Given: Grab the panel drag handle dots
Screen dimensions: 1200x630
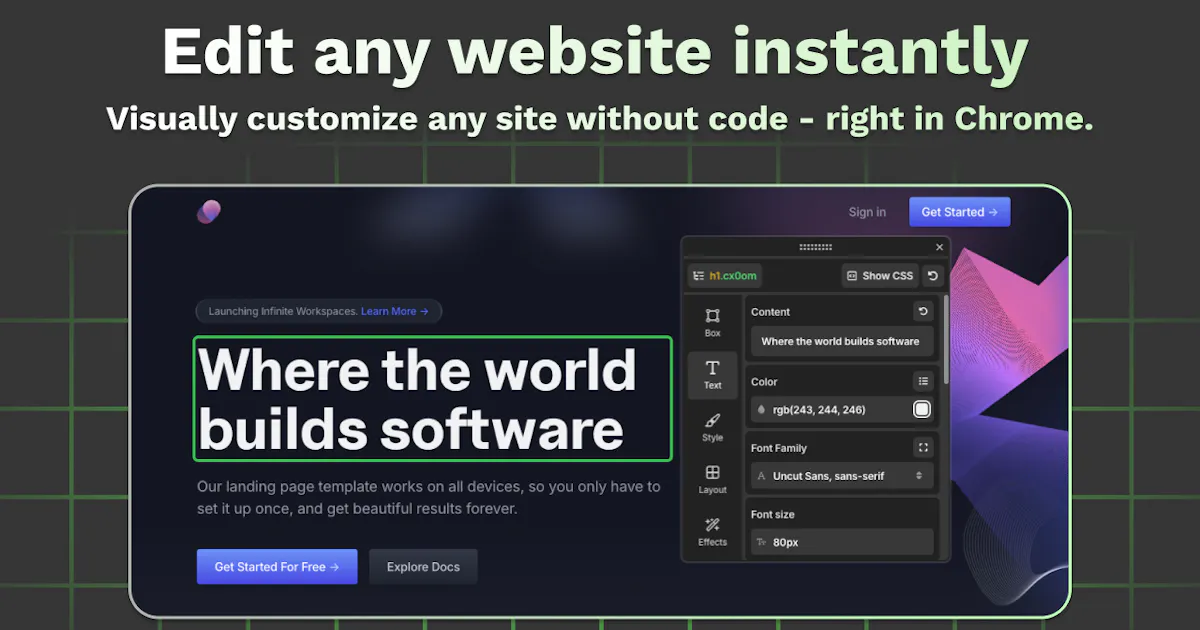Looking at the screenshot, I should pos(815,247).
